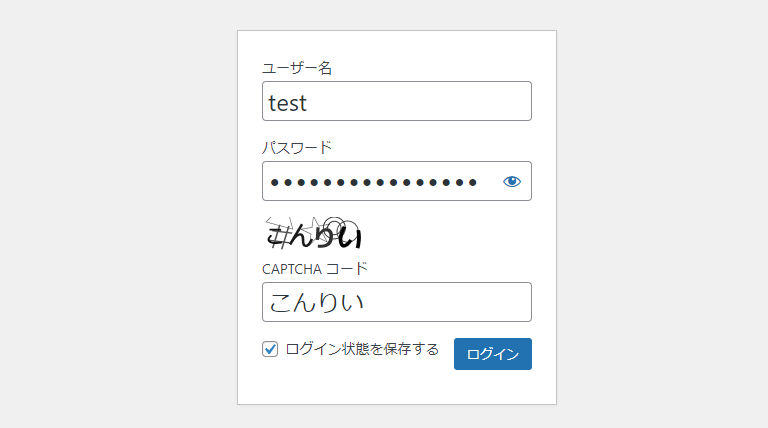
Task: Click the distorted CAPTCHA image
Action: (x=313, y=234)
